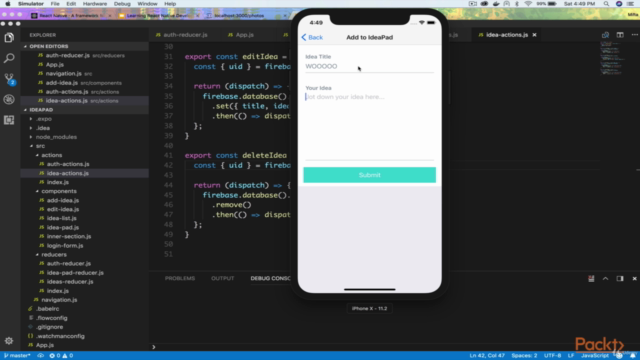Expand the .idea folder
The width and height of the screenshot is (640, 360).
pyautogui.click(x=31, y=128)
